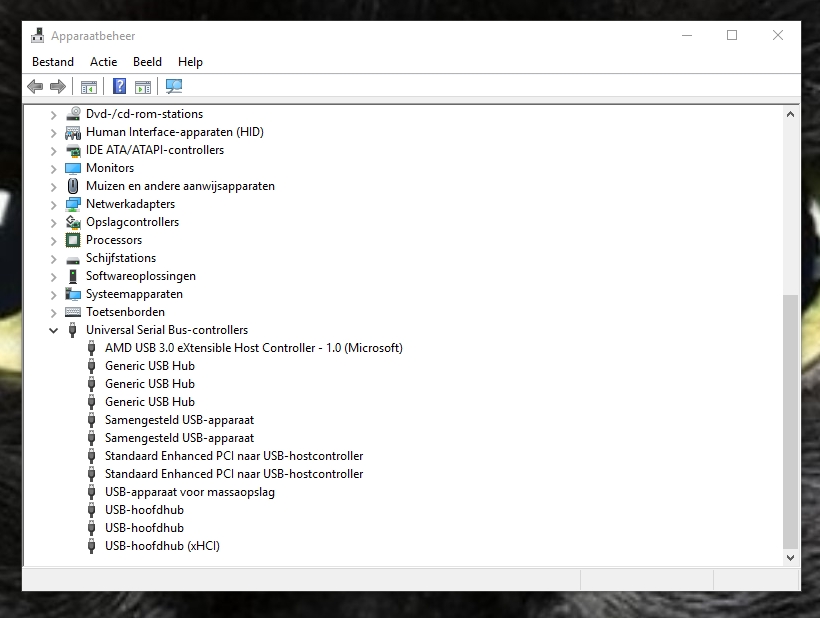Expand the Schijfstations node

pyautogui.click(x=53, y=259)
